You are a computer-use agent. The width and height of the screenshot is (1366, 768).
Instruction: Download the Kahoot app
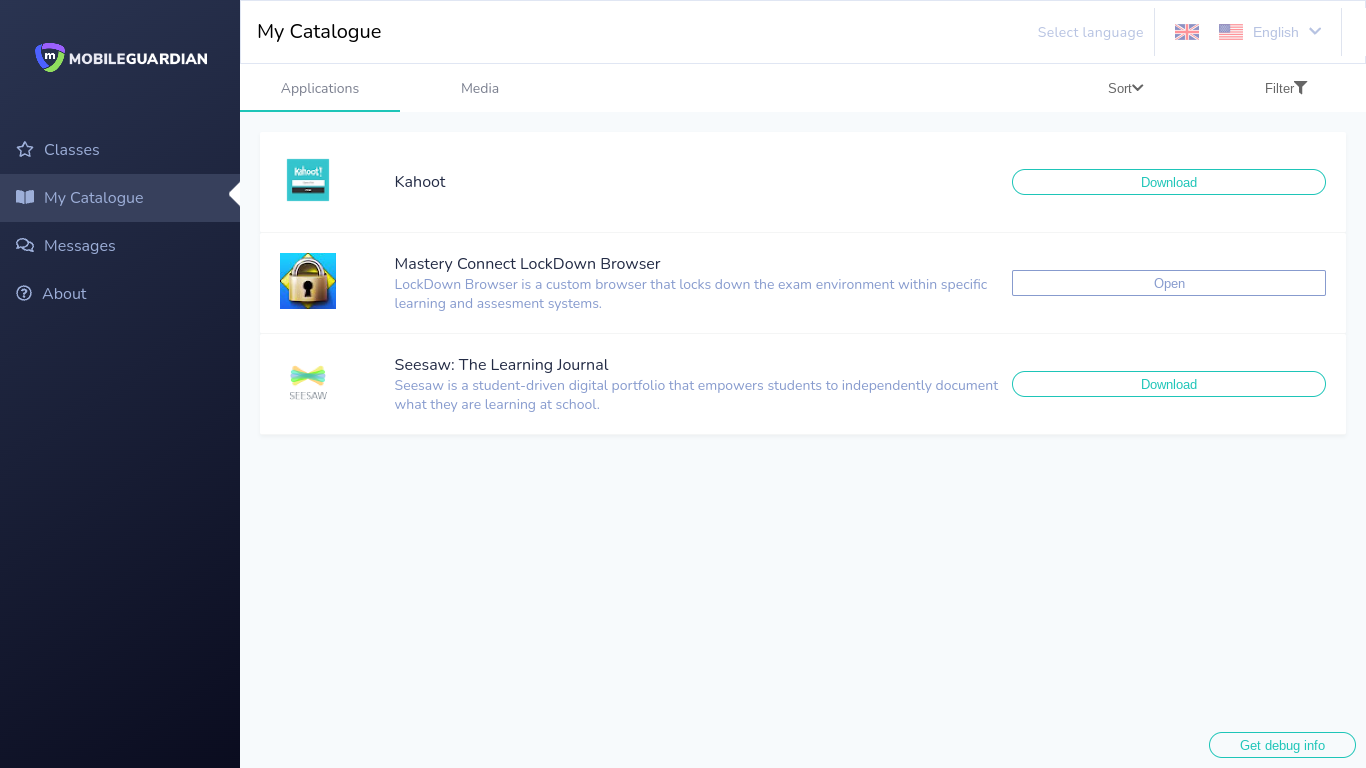point(1168,182)
